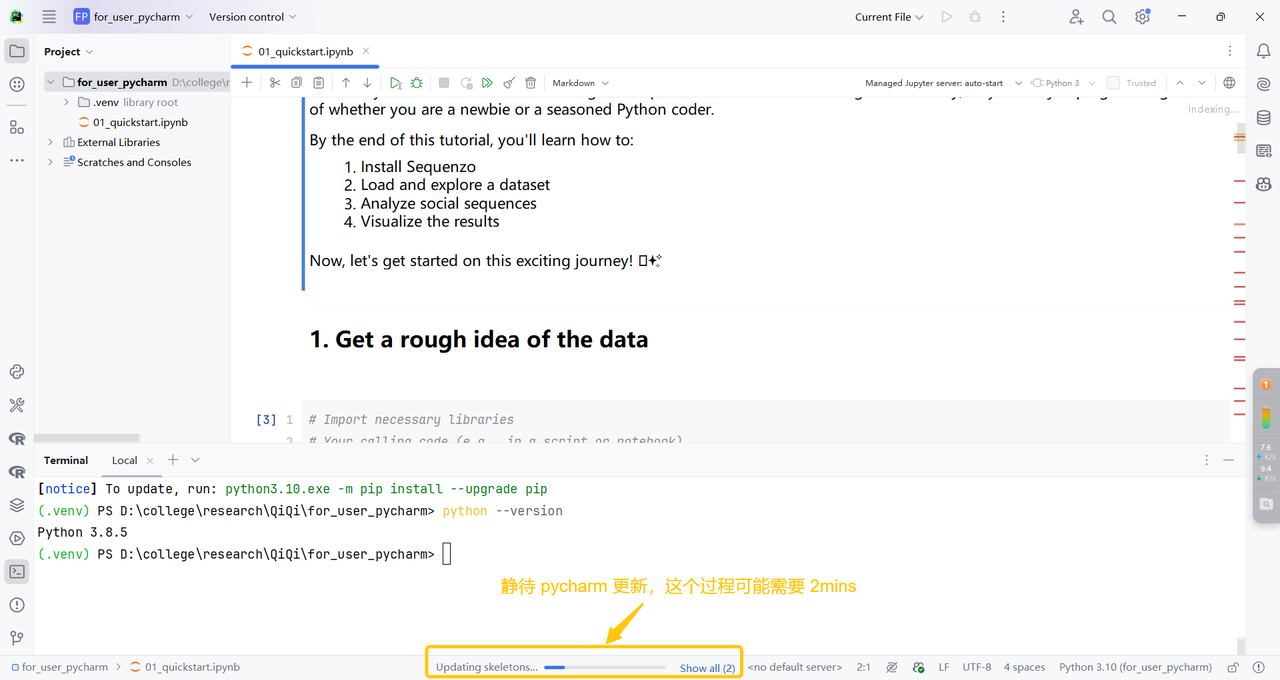Click Python 3.10 interpreter in status bar

tap(1135, 667)
